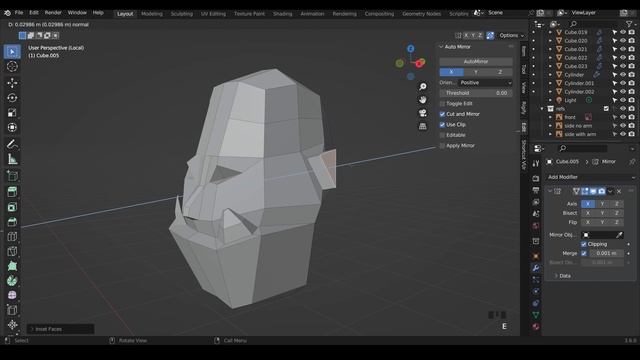Select the Poly Build tool

(12, 266)
